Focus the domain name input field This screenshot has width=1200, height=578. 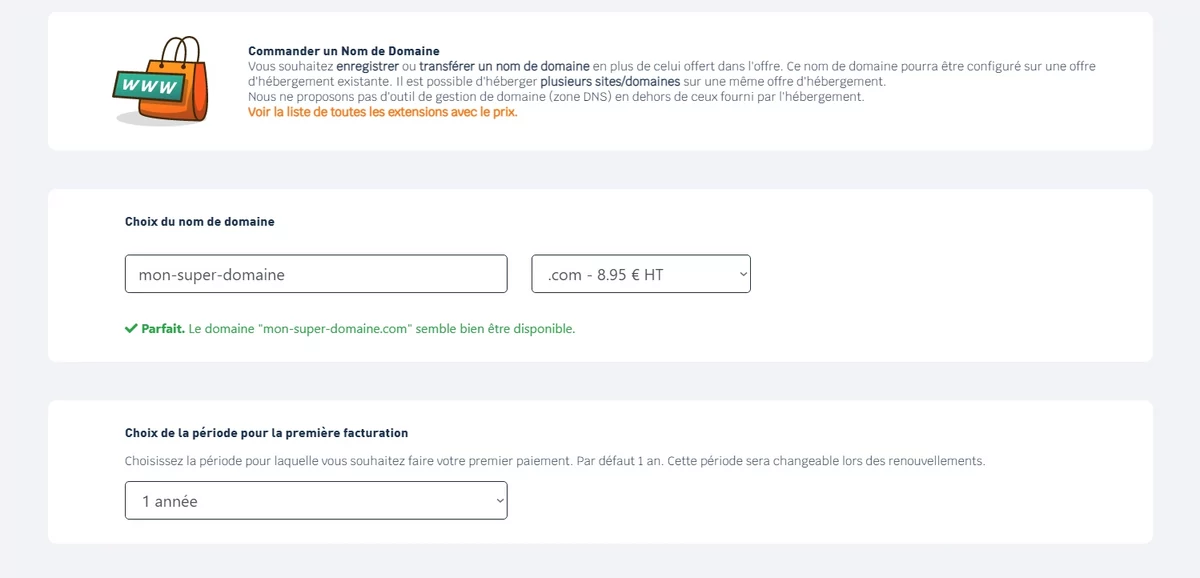(x=316, y=274)
